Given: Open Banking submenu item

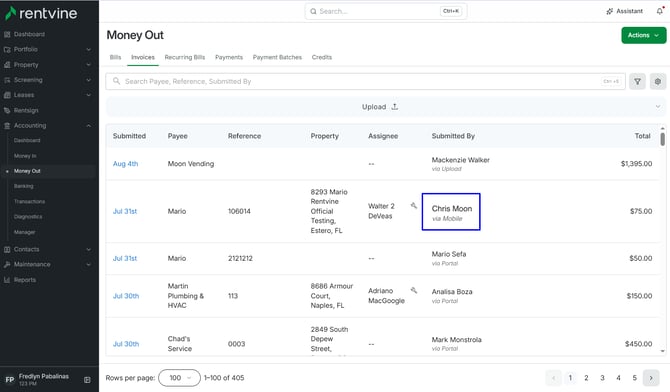Looking at the screenshot, I should pos(24,186).
